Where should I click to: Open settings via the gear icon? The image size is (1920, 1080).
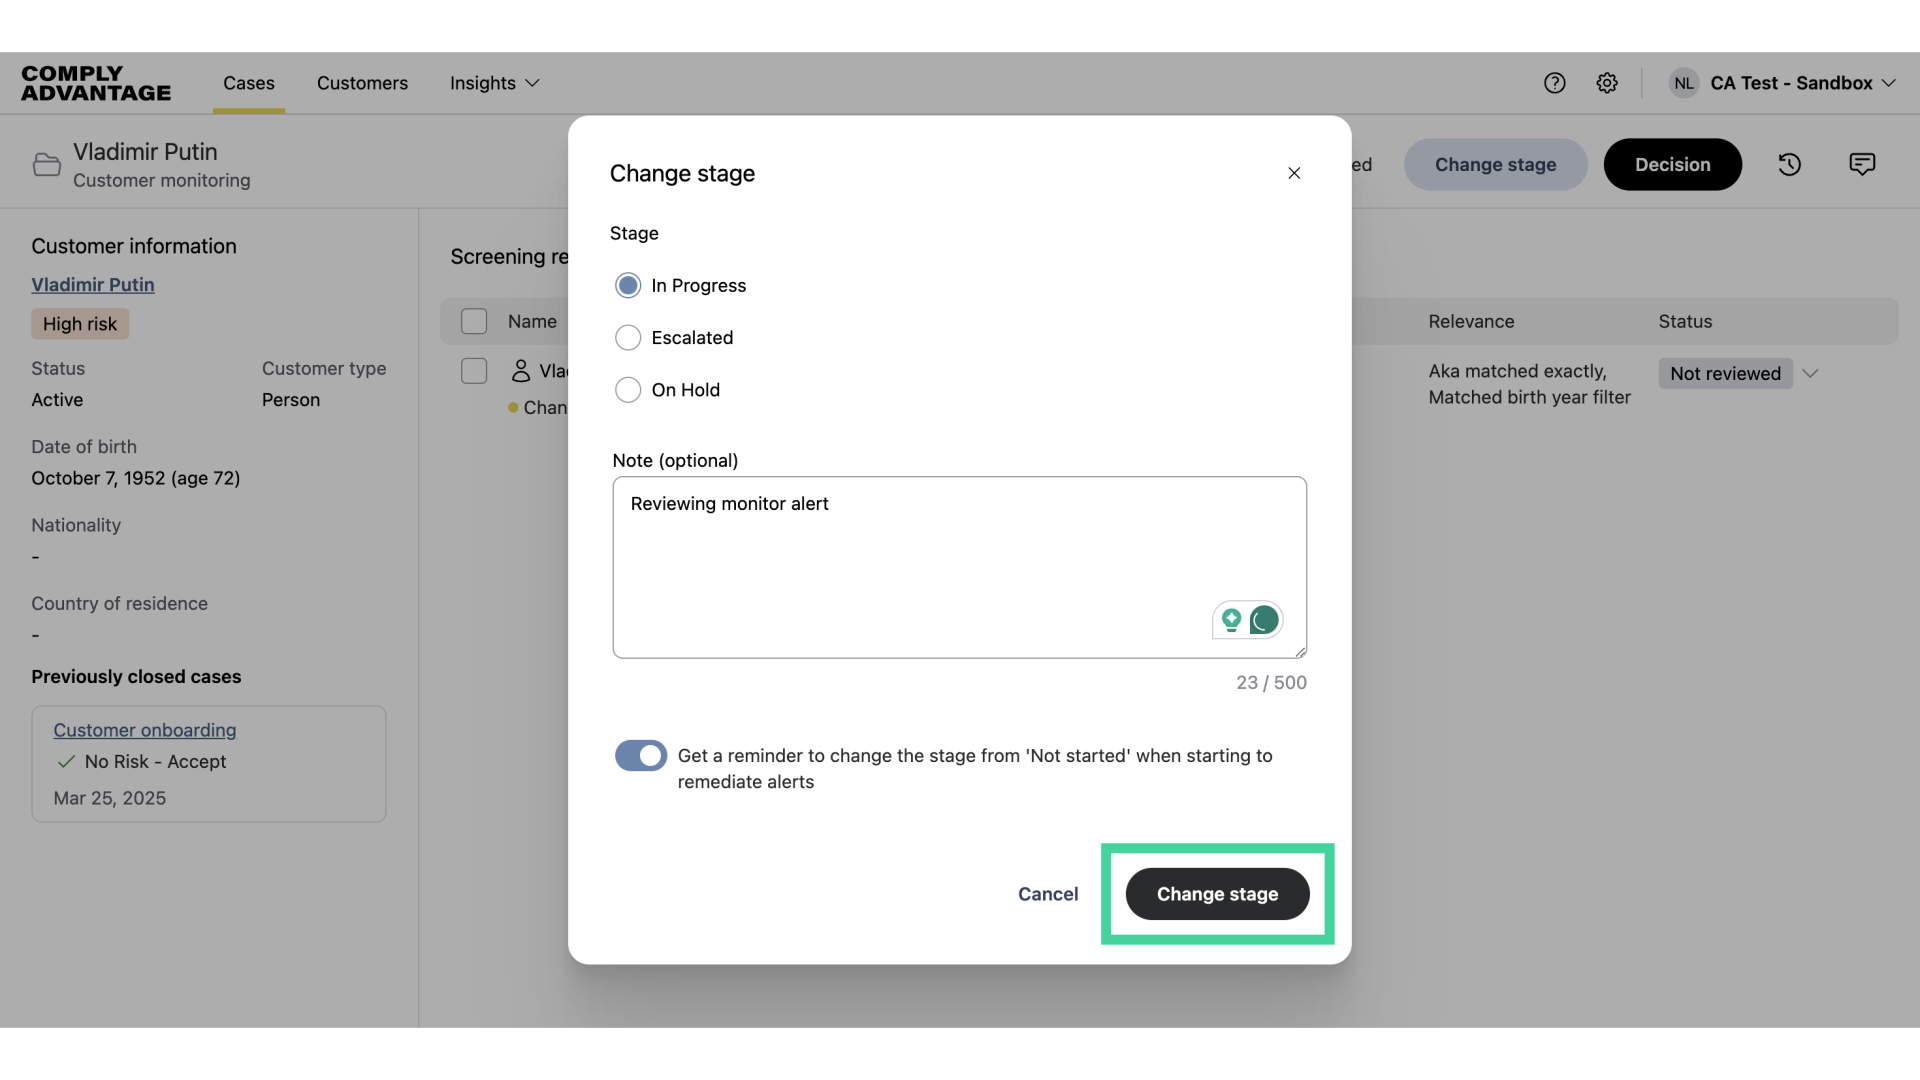1608,83
